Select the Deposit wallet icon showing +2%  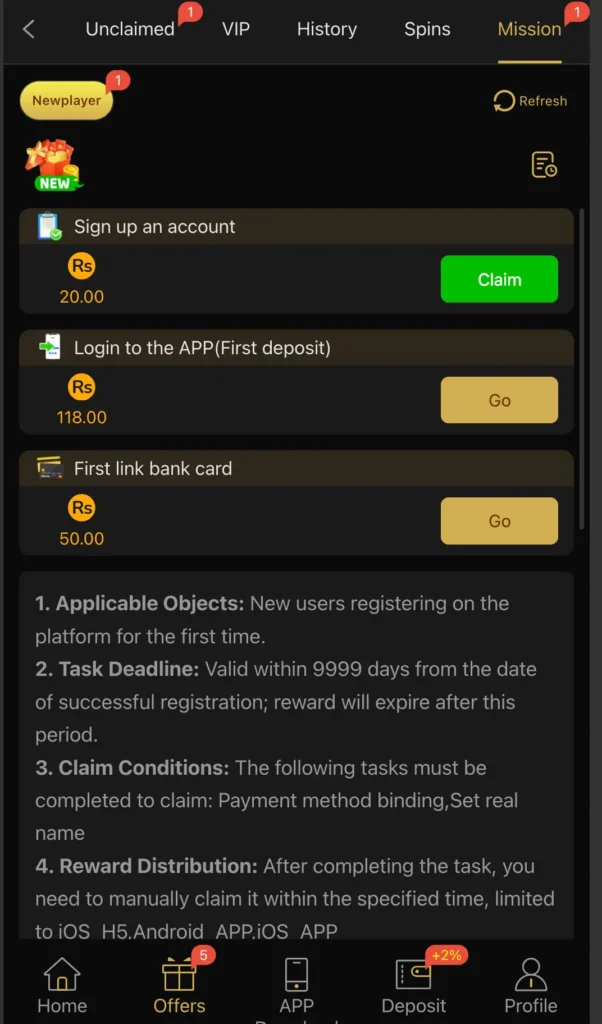[x=413, y=975]
